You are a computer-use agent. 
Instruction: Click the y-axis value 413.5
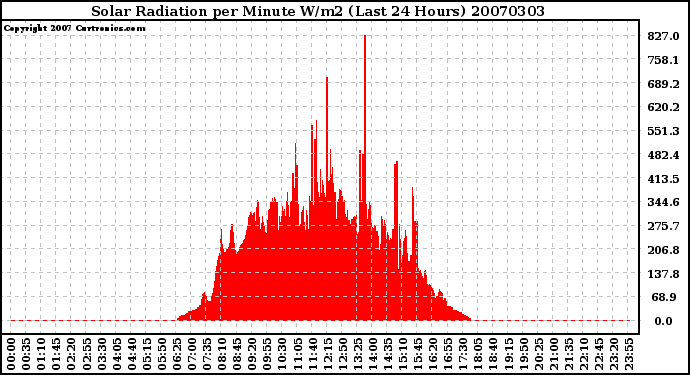pyautogui.click(x=663, y=179)
